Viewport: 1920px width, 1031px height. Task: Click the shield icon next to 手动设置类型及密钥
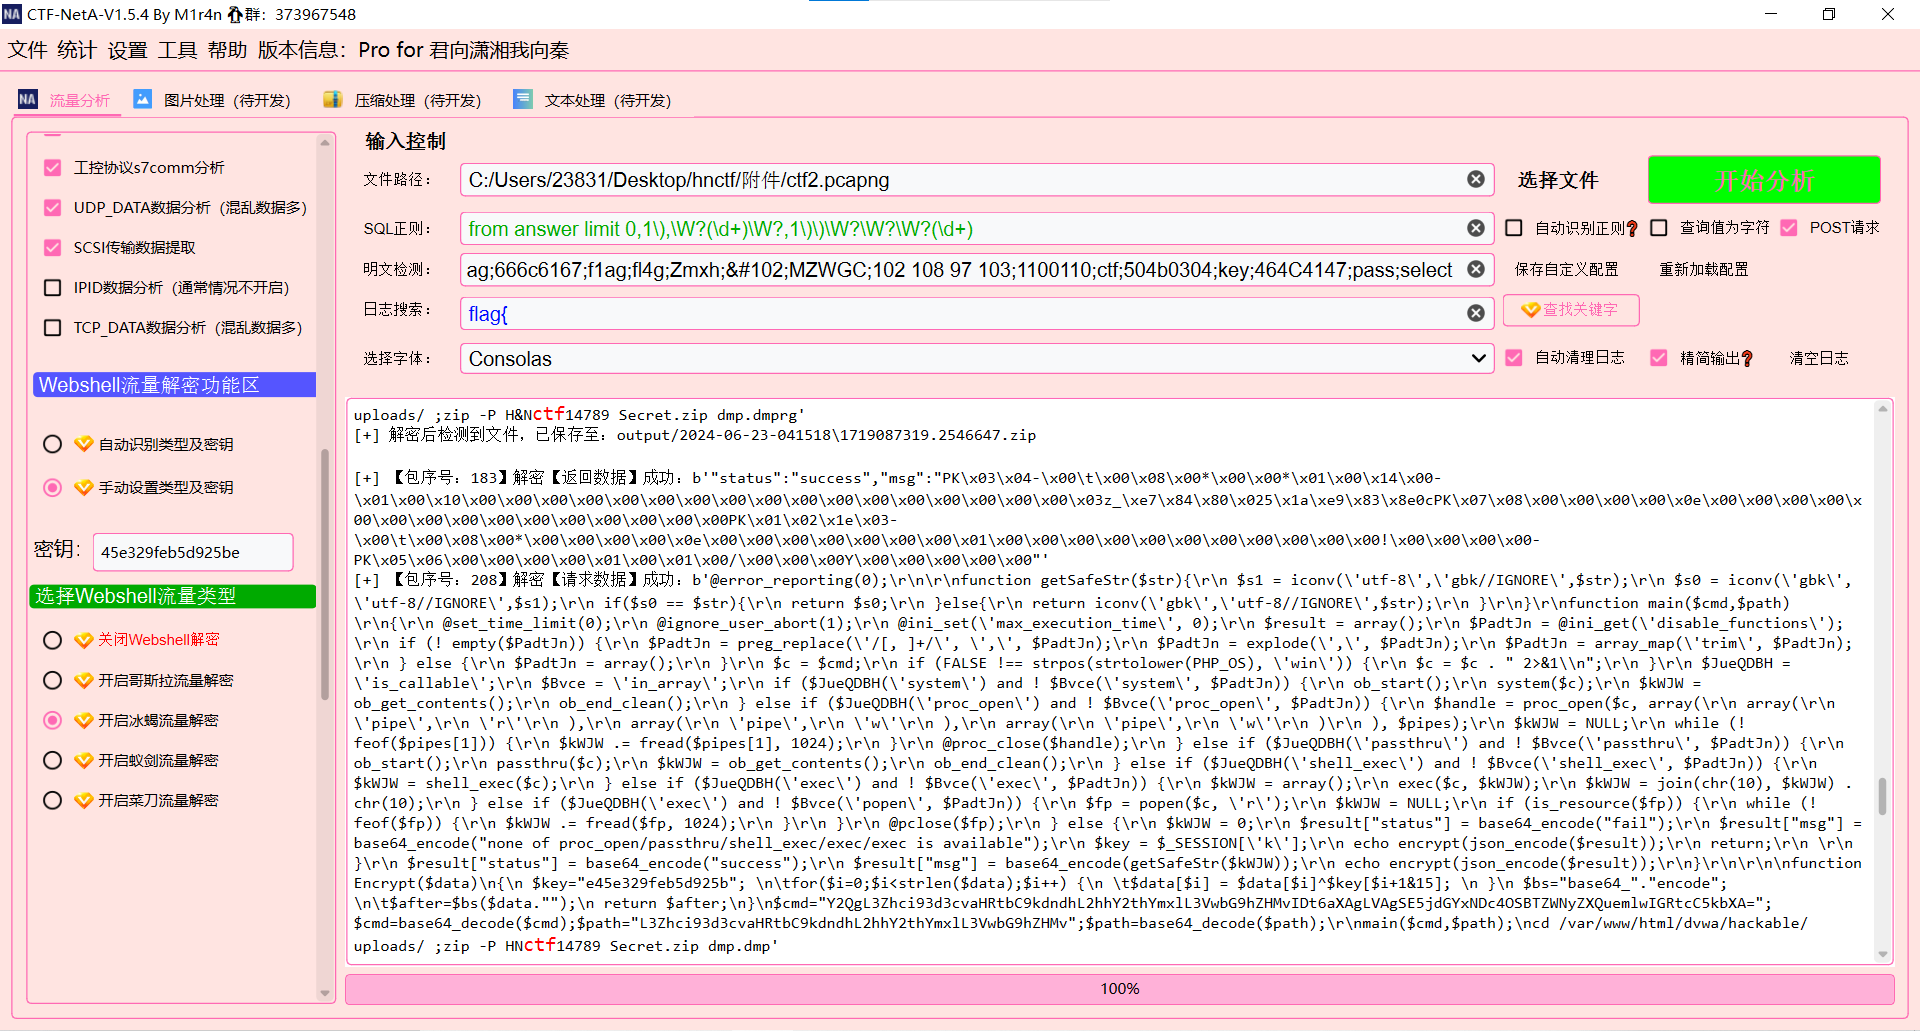[83, 487]
